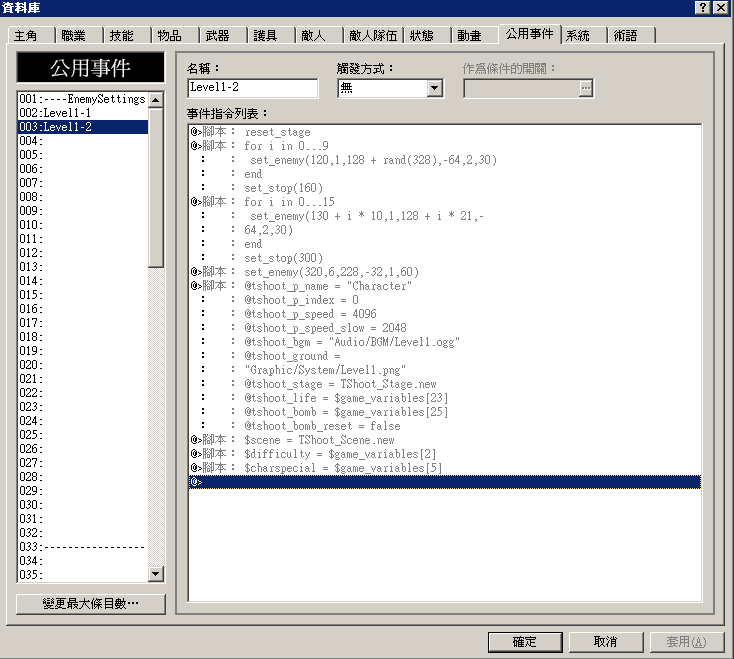Viewport: 734px width, 659px height.
Task: Select the @tshoot_life = $game_variables[23] line
Action: tap(445, 398)
